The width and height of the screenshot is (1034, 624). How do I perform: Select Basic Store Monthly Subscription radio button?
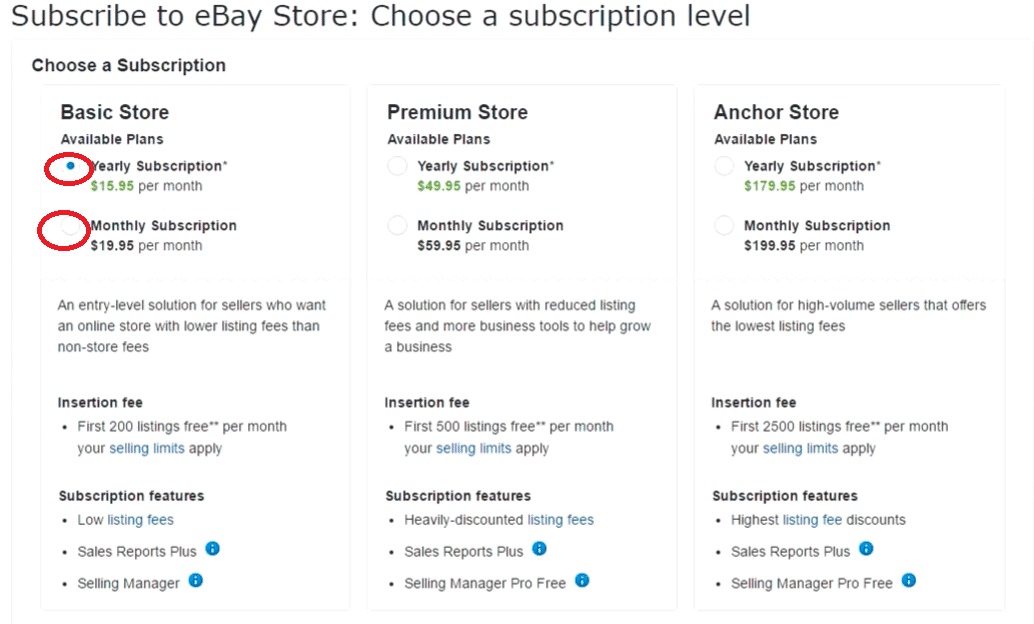click(x=70, y=226)
